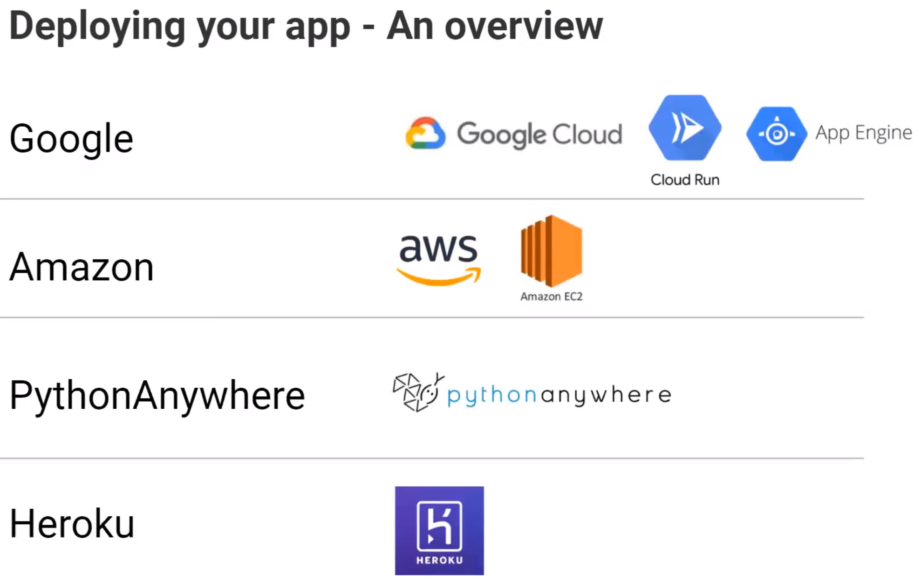Select the 'Heroku' row heading

(72, 524)
